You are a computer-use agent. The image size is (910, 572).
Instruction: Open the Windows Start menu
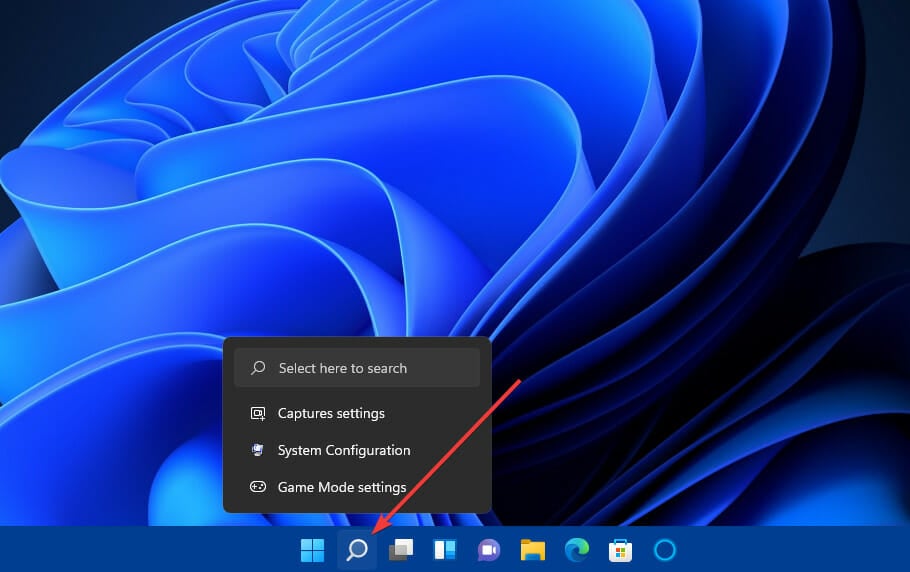(x=313, y=550)
